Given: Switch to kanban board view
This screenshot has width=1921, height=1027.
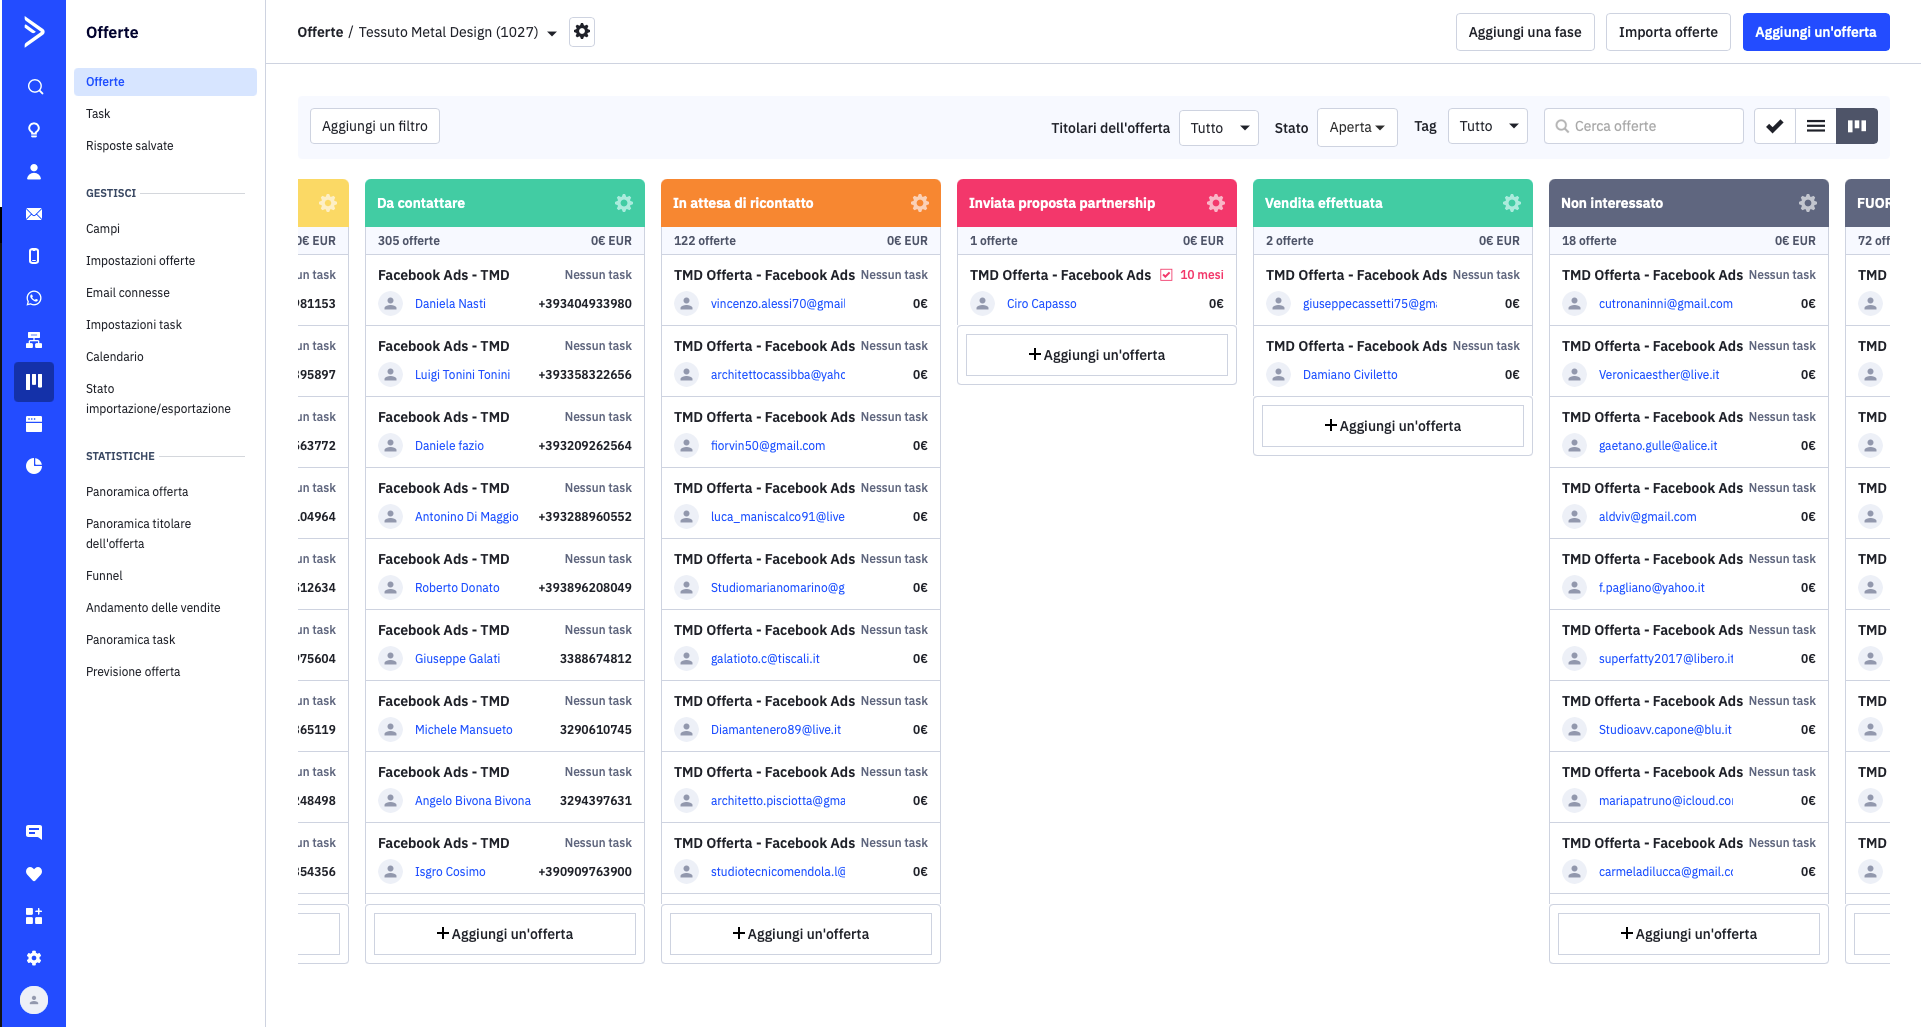Looking at the screenshot, I should click(x=1857, y=126).
